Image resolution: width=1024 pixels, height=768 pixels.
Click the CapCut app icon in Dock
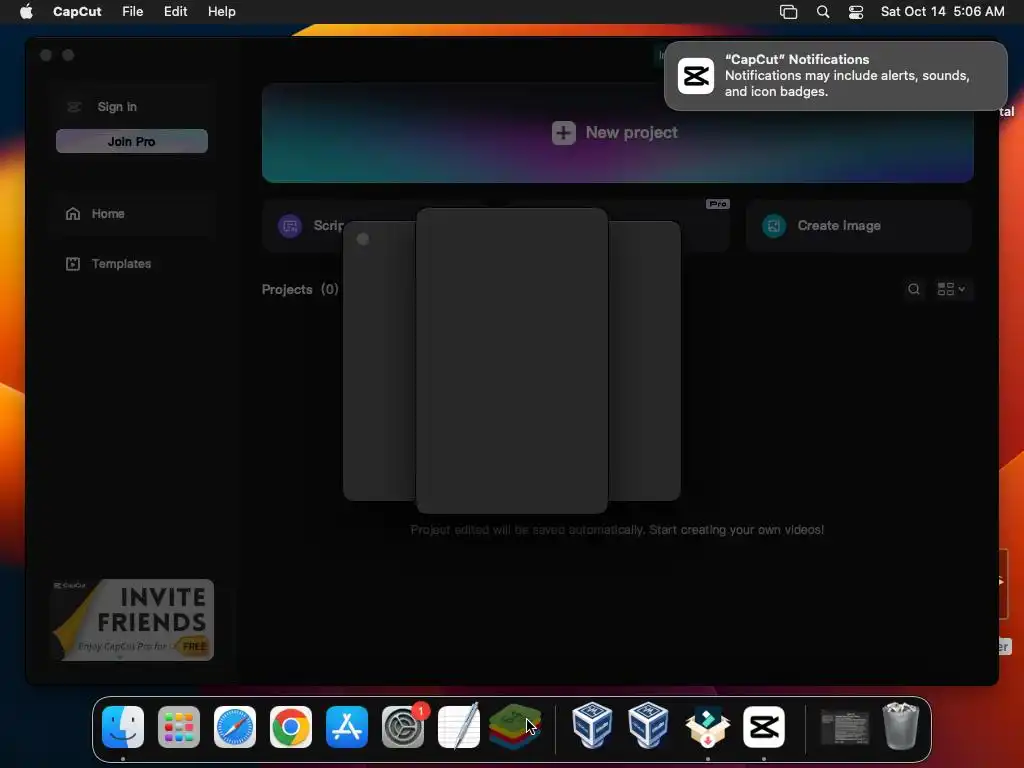click(x=764, y=727)
